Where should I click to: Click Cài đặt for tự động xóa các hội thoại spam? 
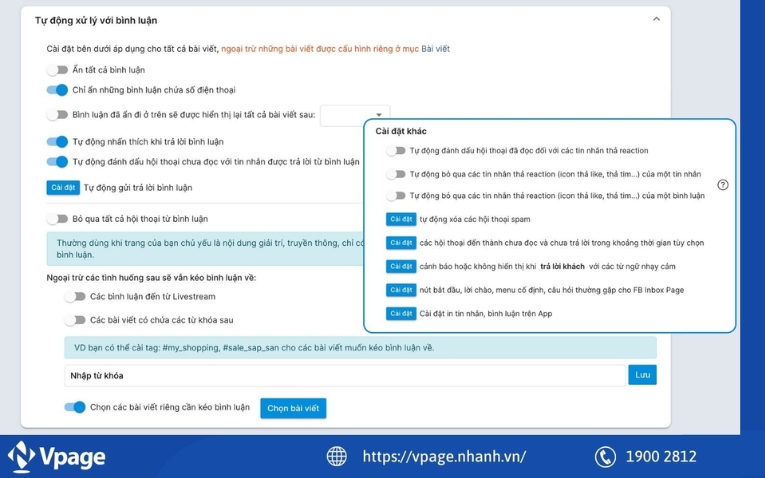(x=401, y=219)
